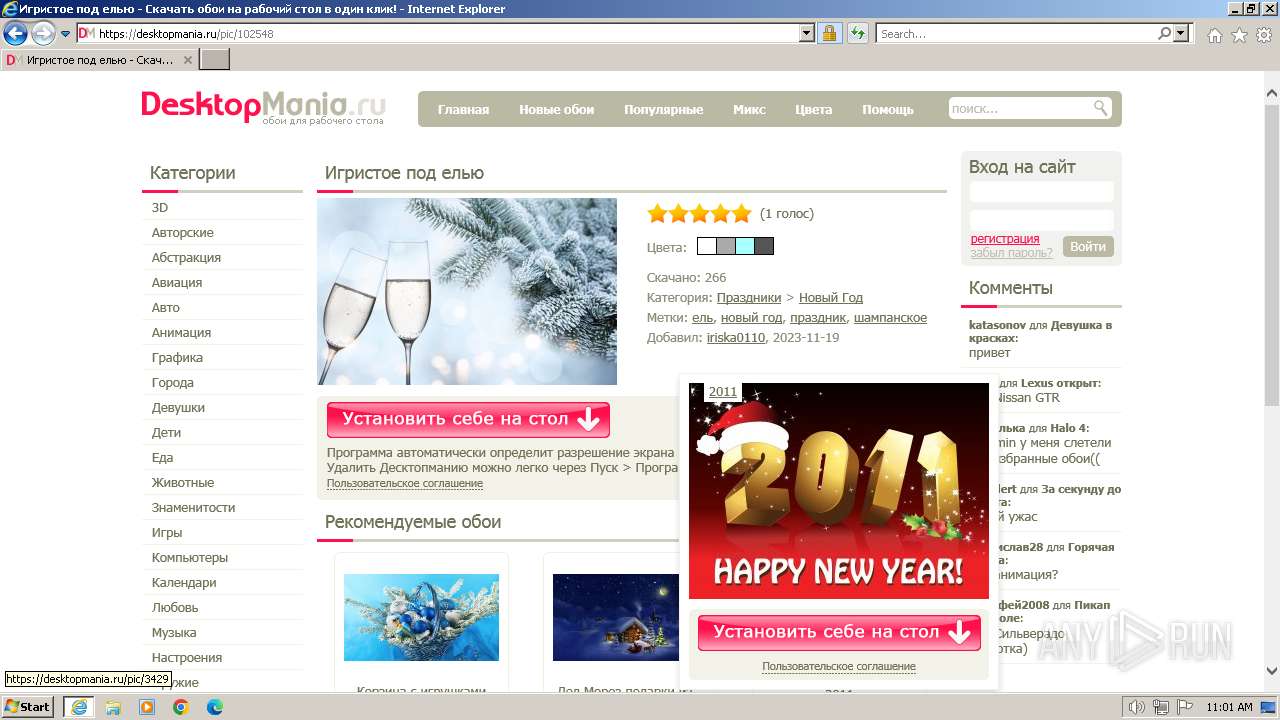1280x720 pixels.
Task: Expand the address bar URL dropdown
Action: [807, 33]
